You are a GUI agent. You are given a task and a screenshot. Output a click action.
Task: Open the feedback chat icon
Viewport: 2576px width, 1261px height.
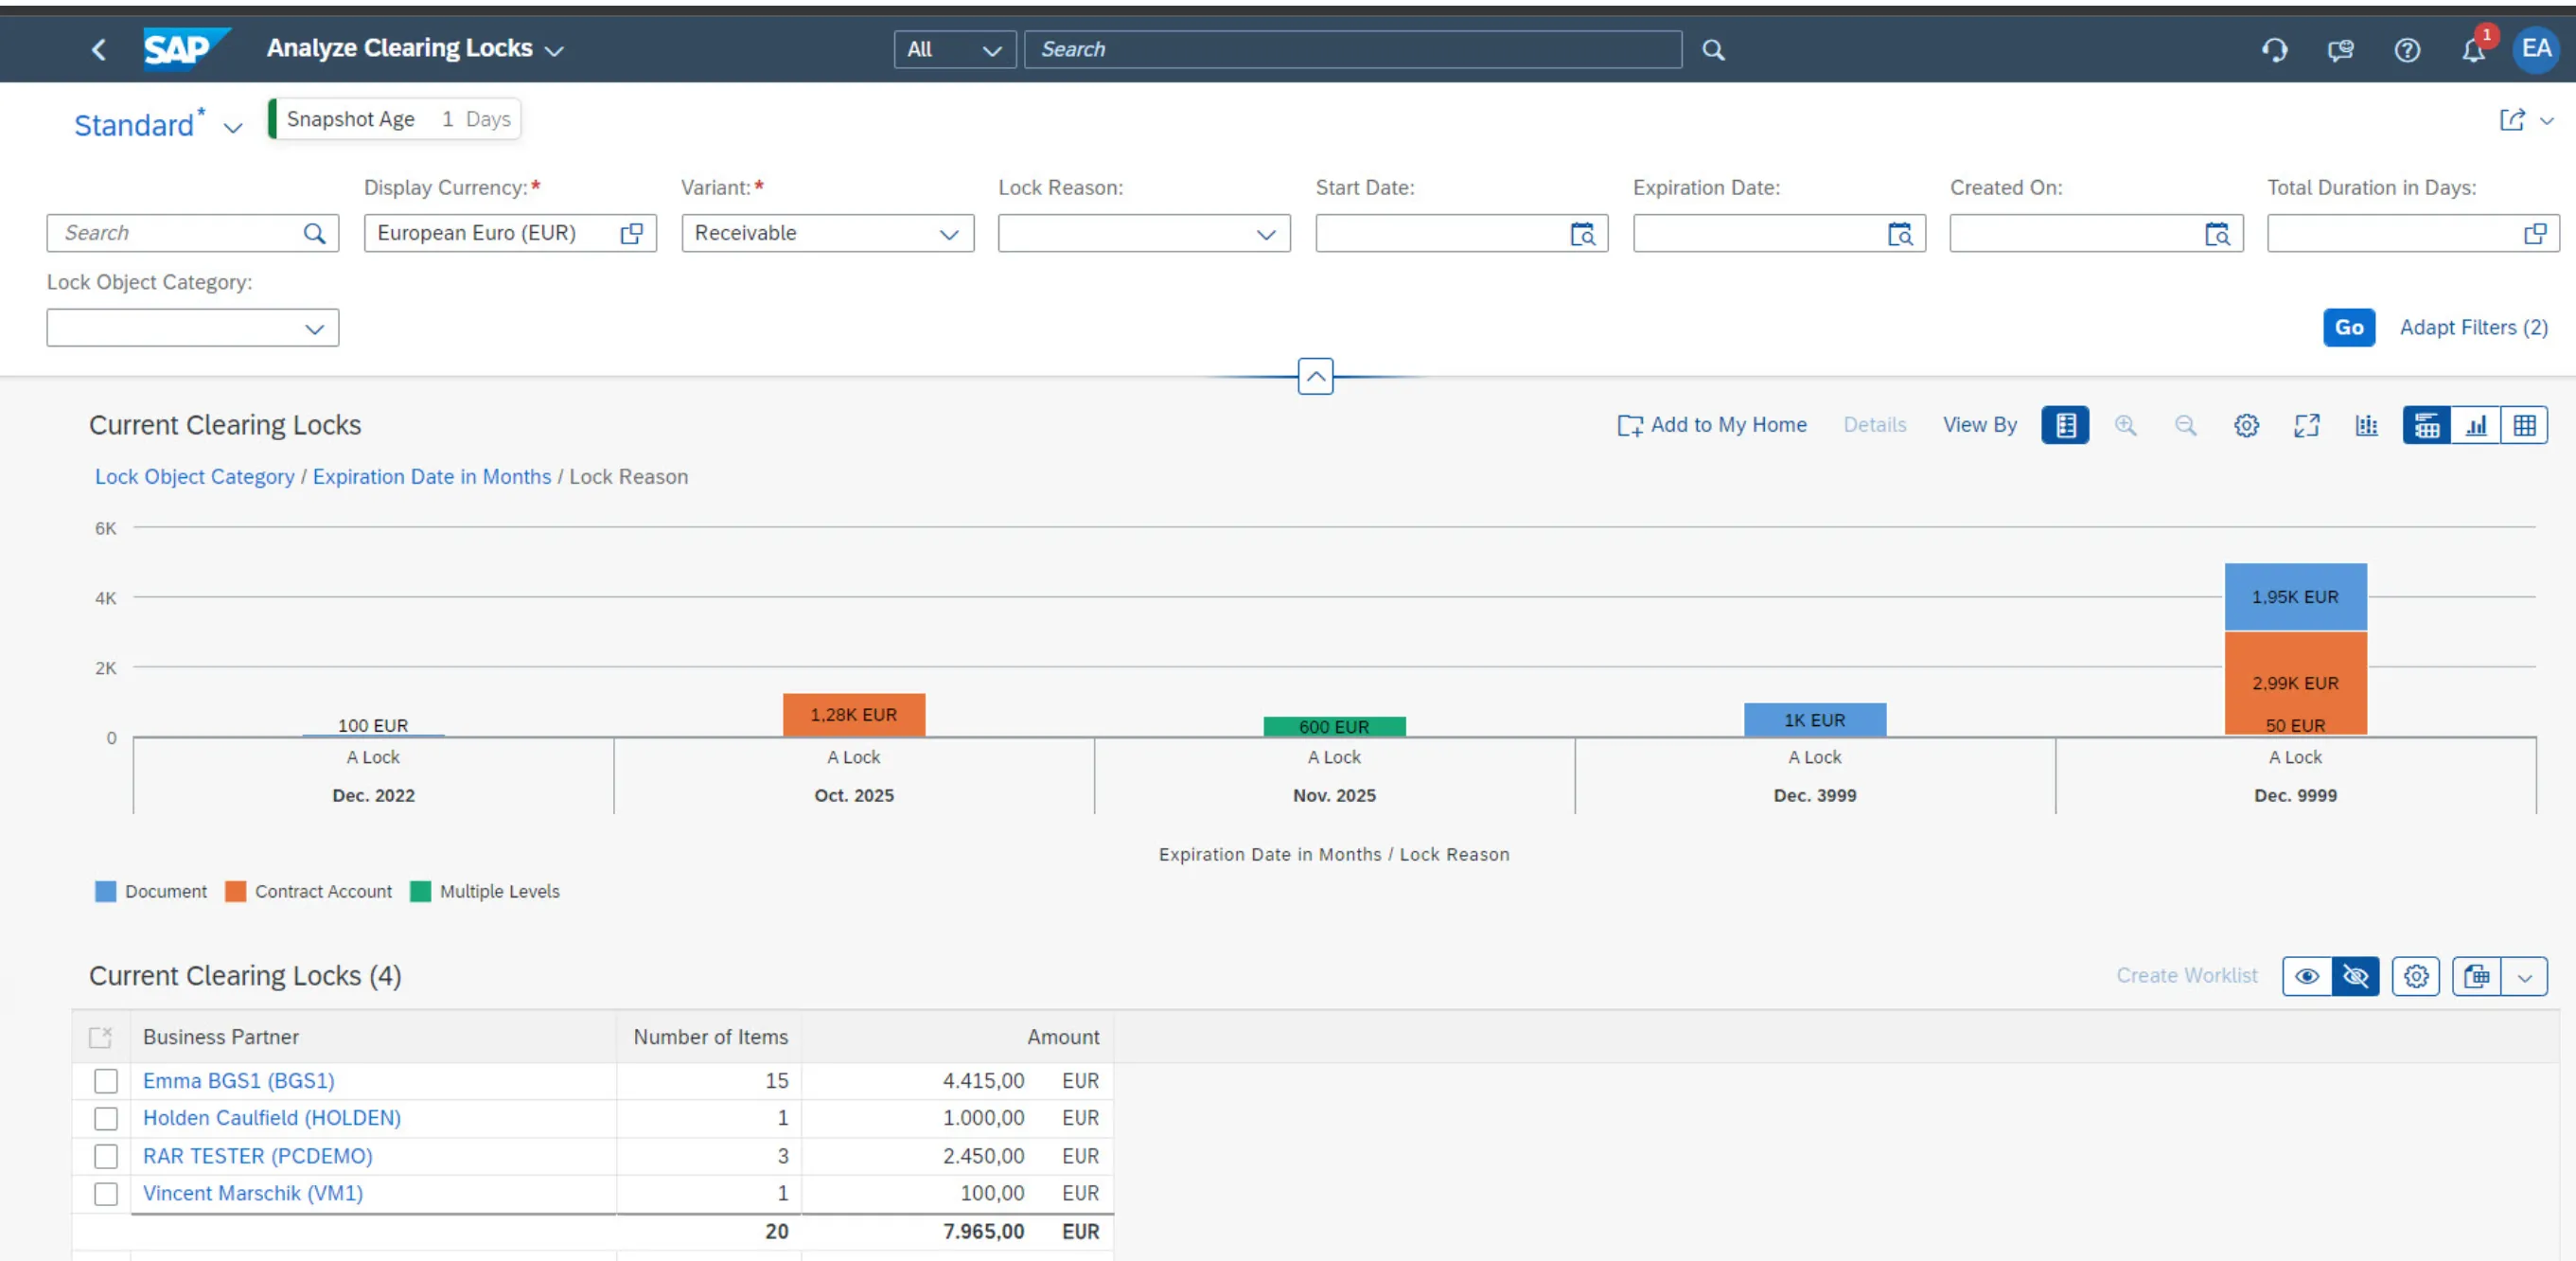point(2340,49)
